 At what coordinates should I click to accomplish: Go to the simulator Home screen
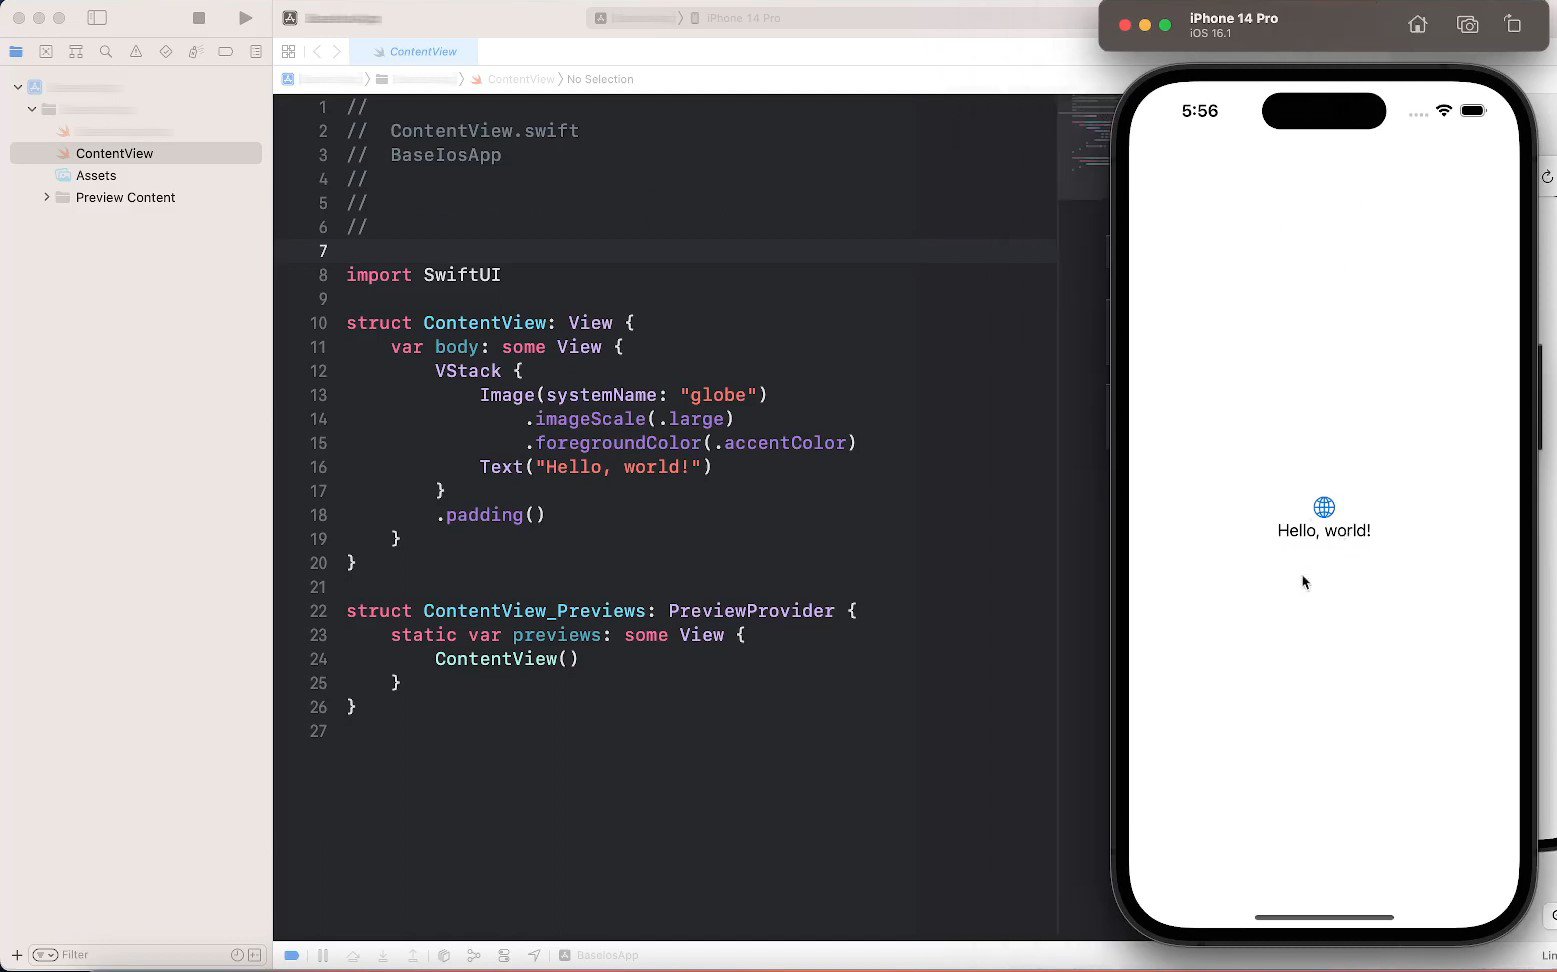1417,25
